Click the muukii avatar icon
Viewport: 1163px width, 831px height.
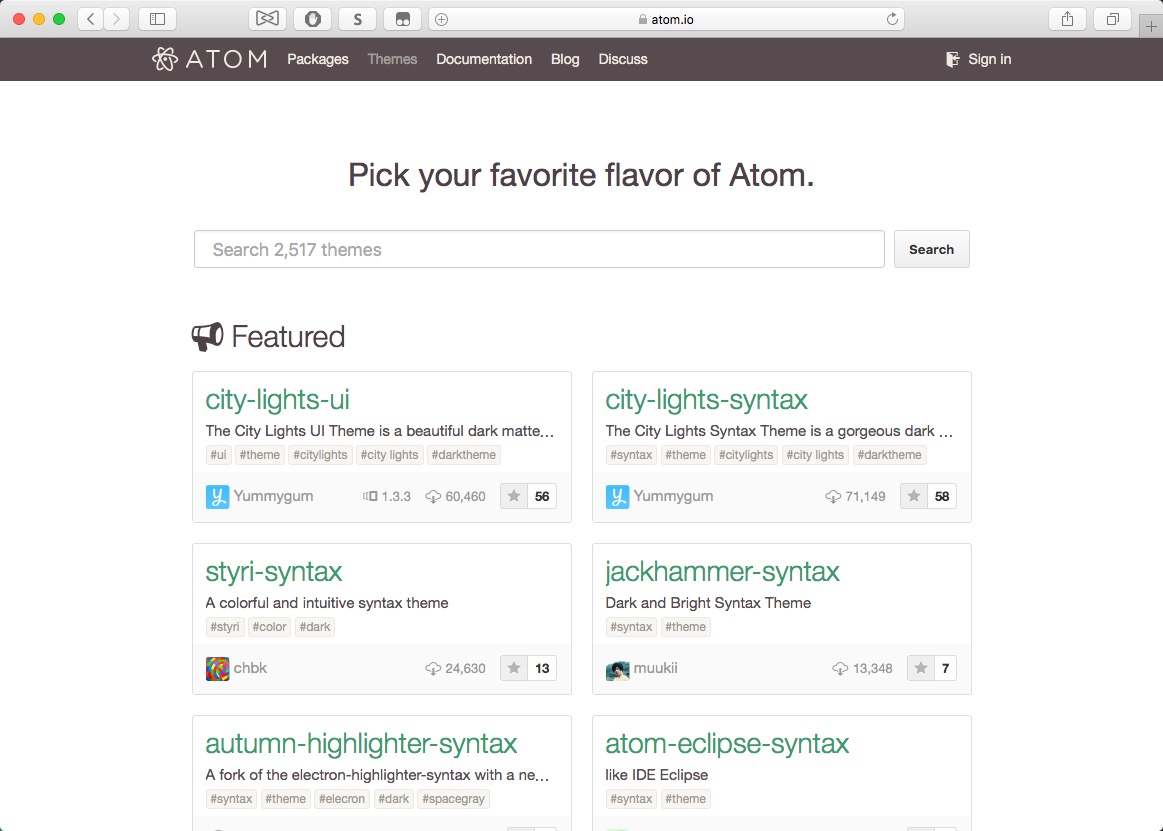click(x=617, y=668)
